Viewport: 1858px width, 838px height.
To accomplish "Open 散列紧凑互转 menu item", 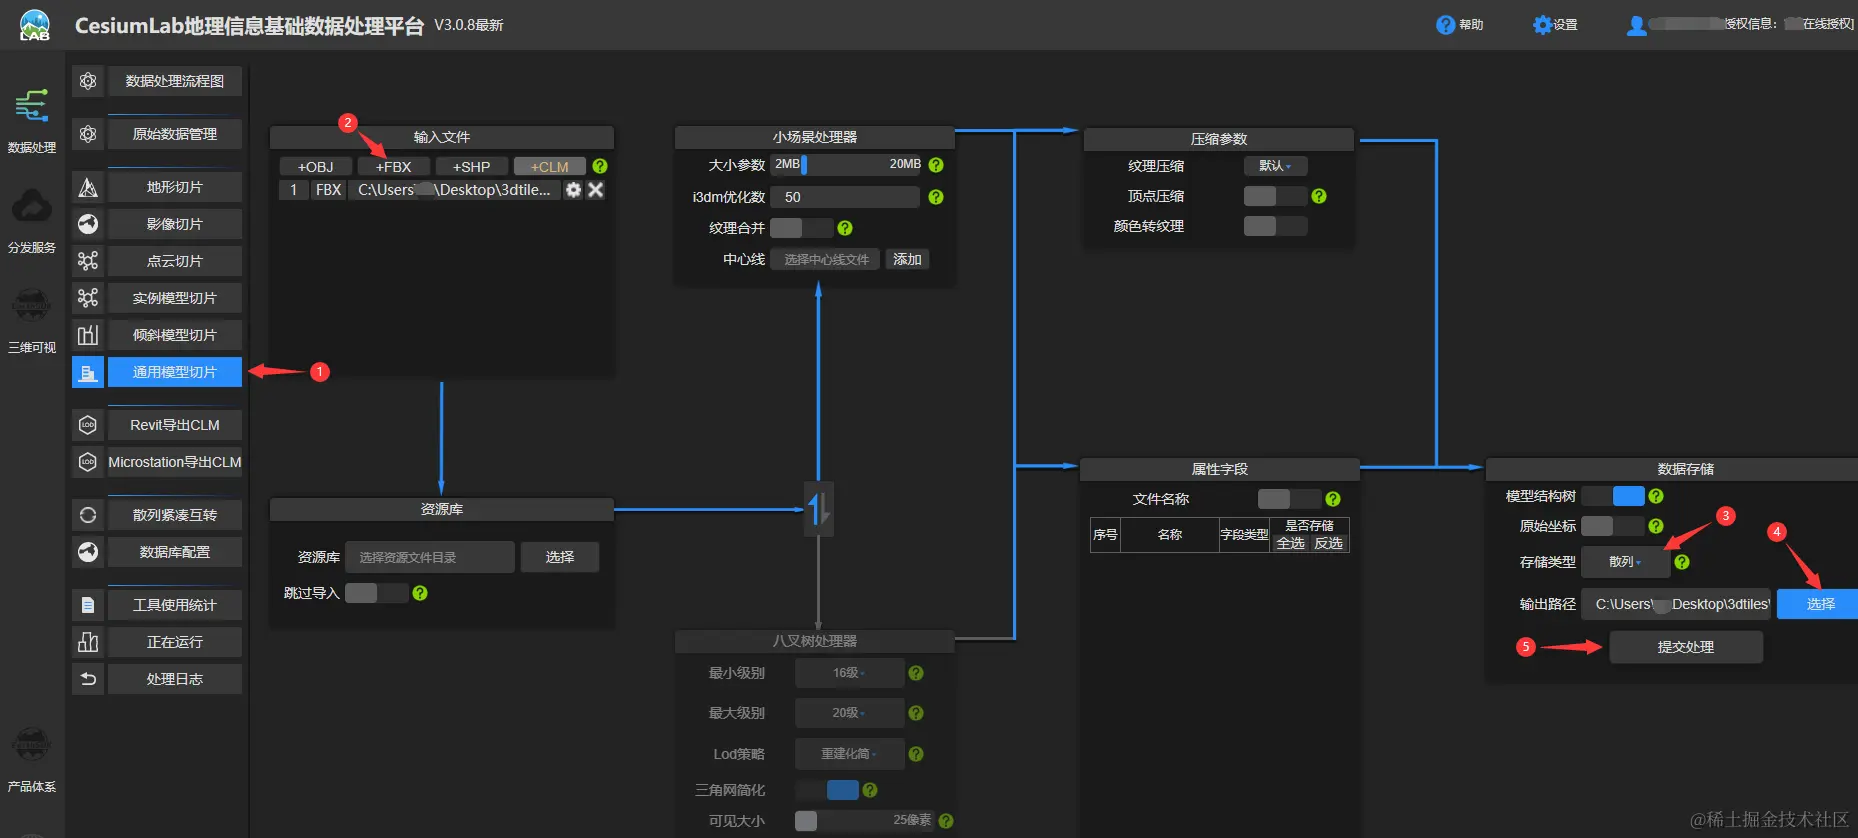I will coord(175,515).
